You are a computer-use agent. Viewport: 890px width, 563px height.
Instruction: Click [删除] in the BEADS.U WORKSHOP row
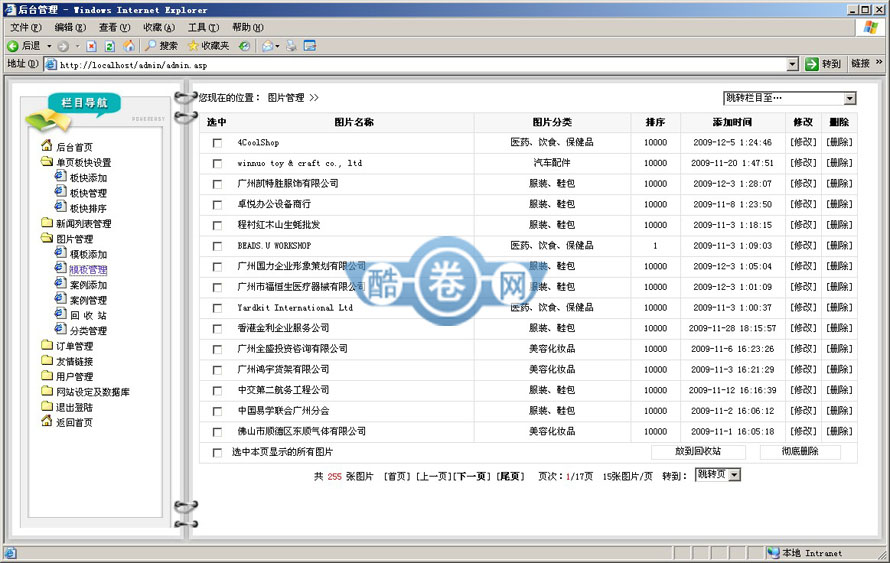point(839,246)
